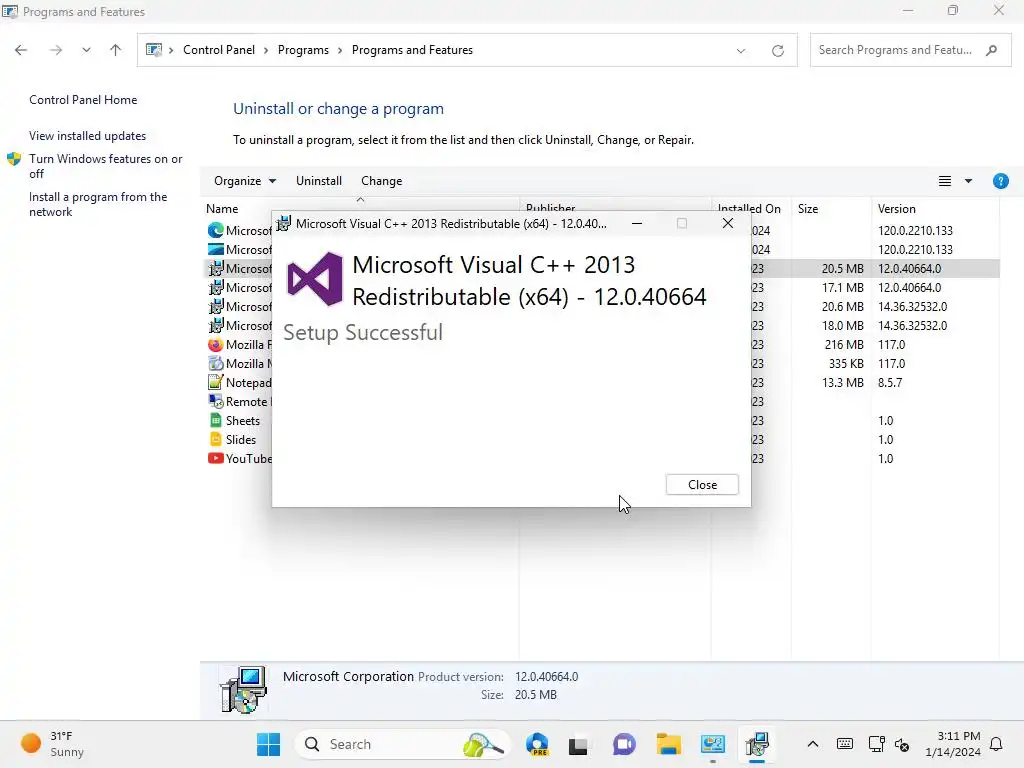Viewport: 1024px width, 768px height.
Task: Minimize the Visual C++ 2013 setup dialog
Action: 637,223
